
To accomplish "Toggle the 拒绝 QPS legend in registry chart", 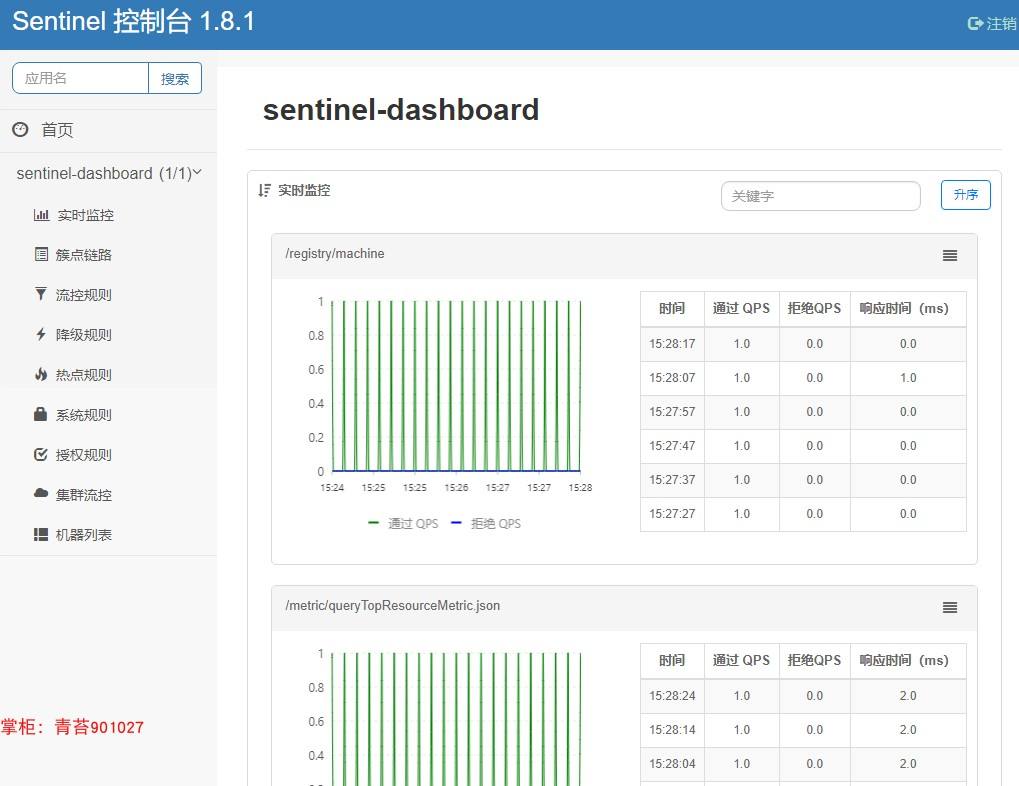I will pos(486,523).
